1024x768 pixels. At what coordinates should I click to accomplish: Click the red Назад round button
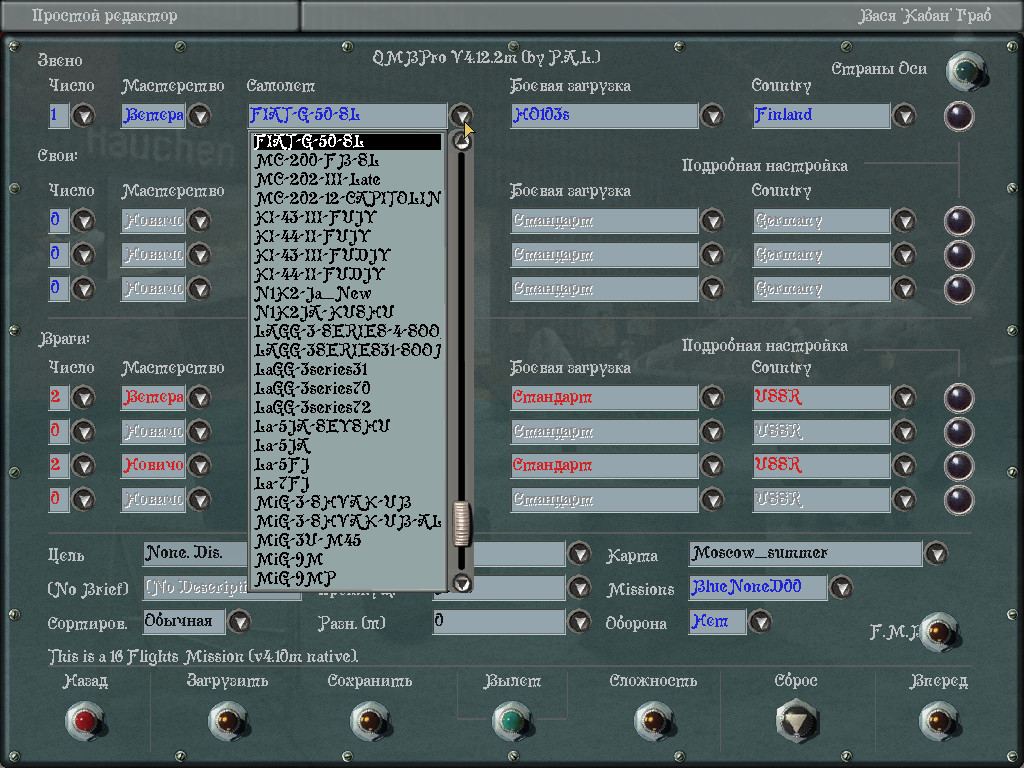[85, 721]
